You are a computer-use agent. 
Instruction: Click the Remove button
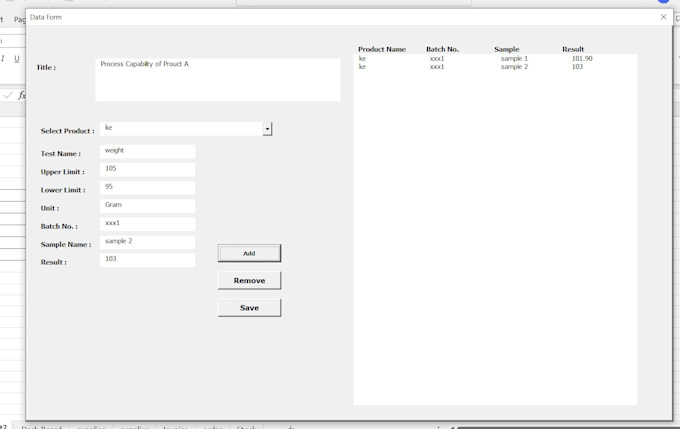pyautogui.click(x=249, y=281)
